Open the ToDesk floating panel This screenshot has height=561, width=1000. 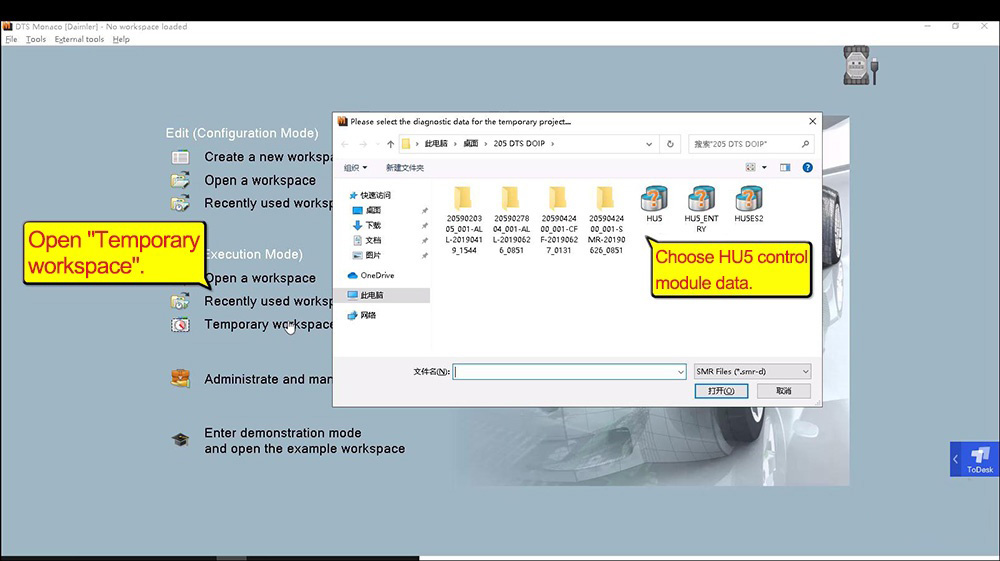(974, 459)
